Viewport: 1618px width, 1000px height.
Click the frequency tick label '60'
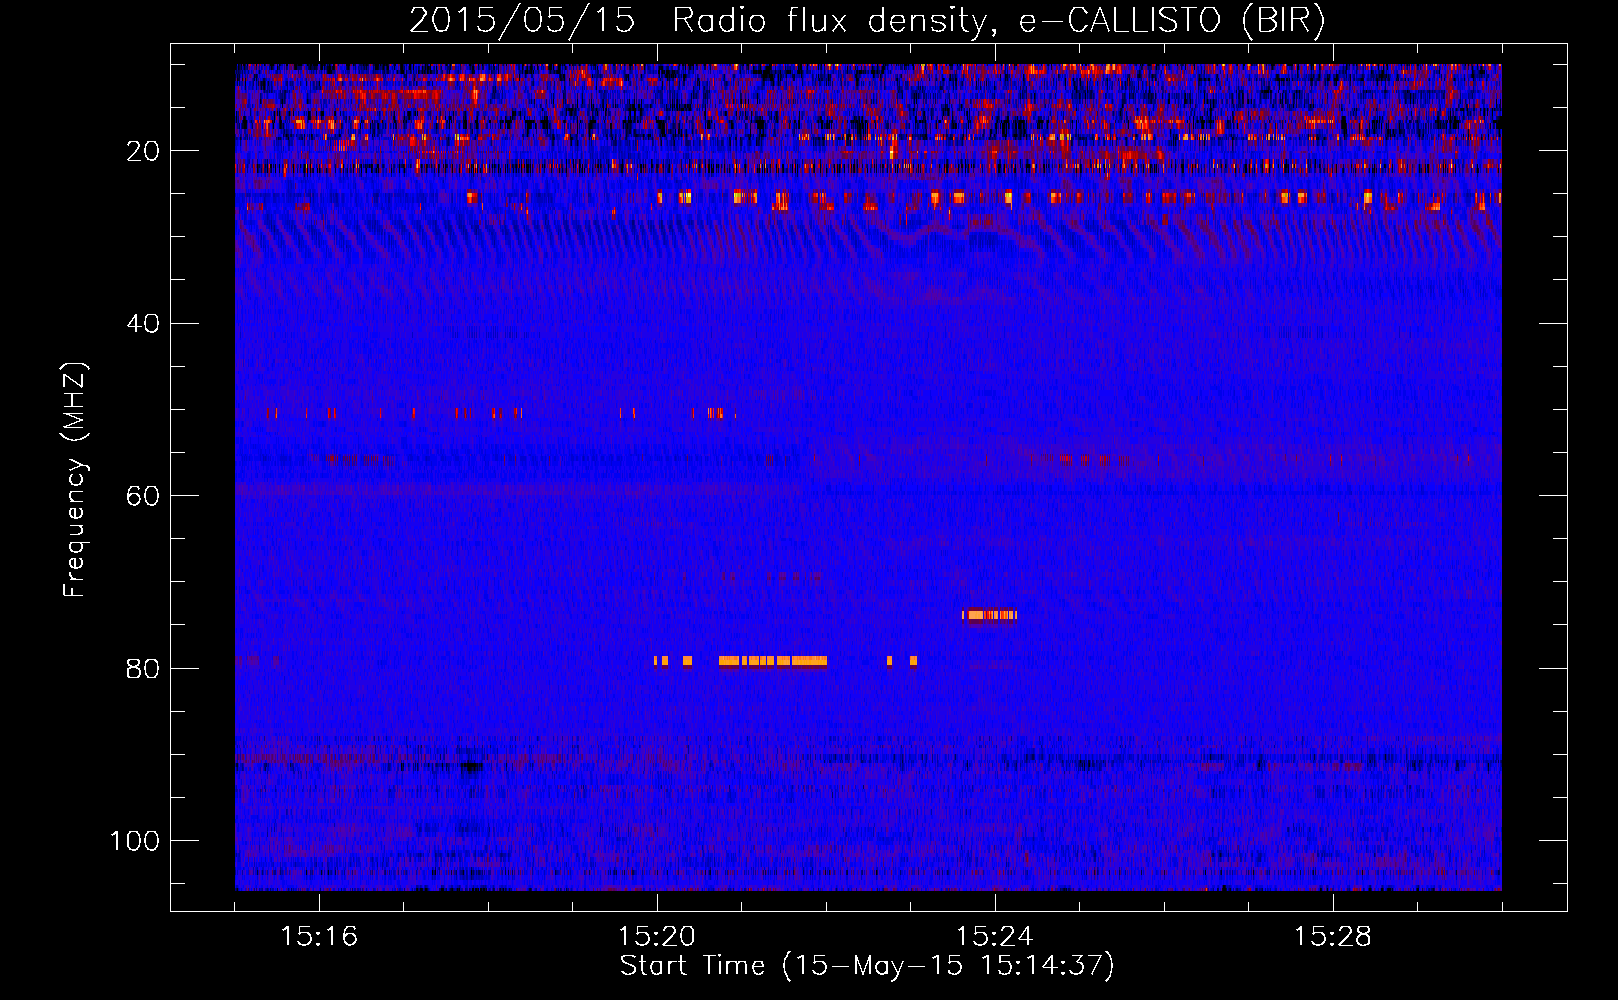[144, 496]
